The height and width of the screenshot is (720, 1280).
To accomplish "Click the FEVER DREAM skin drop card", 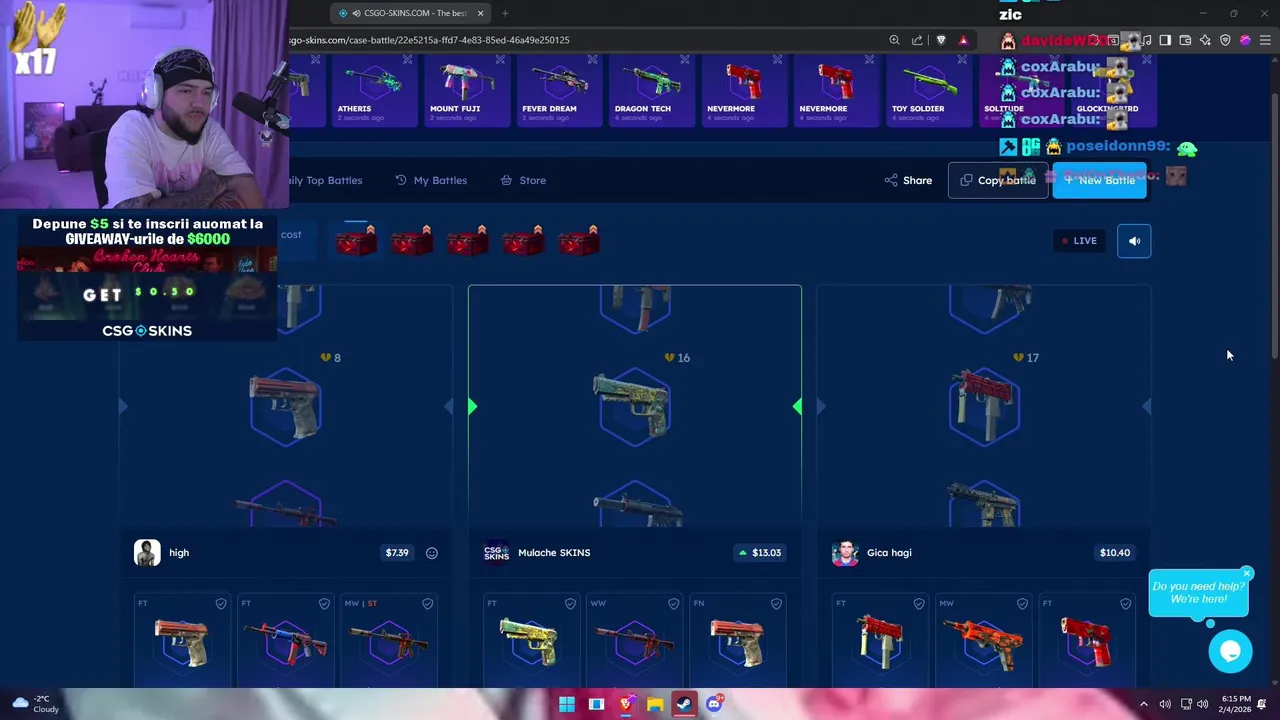I will tap(559, 90).
